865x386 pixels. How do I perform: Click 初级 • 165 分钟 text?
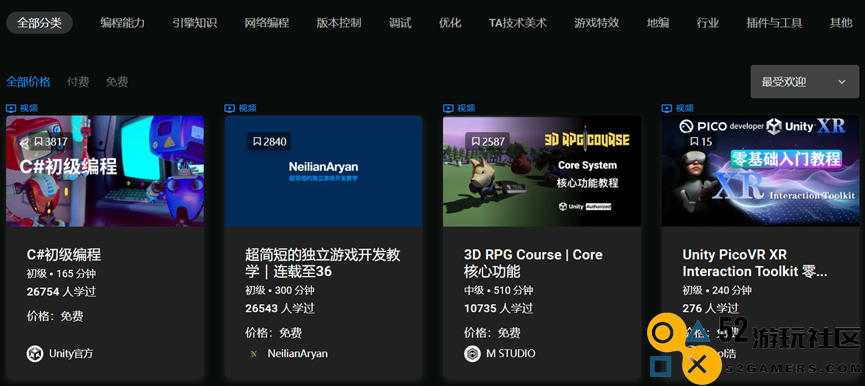click(61, 274)
